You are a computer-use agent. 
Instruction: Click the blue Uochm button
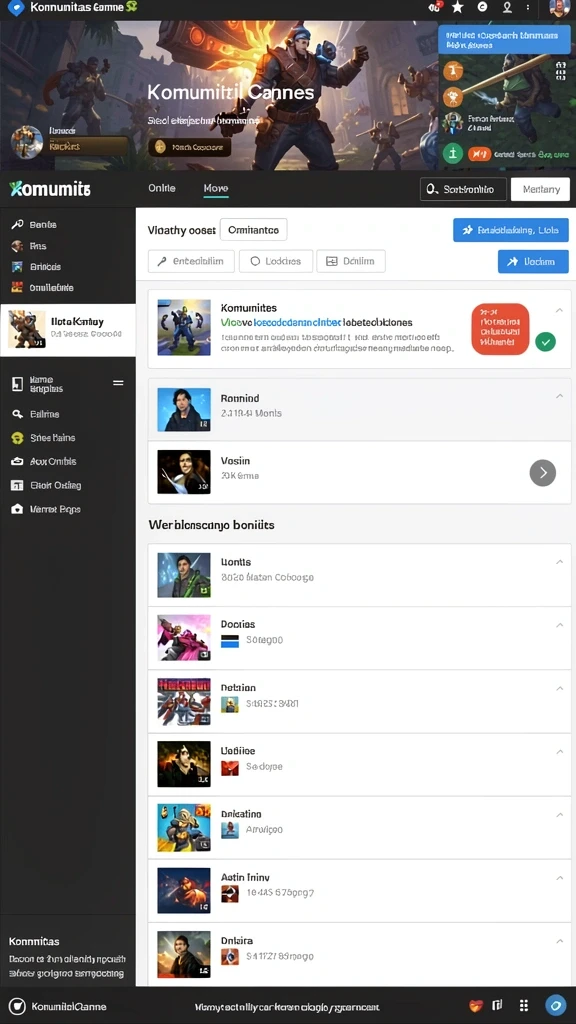coord(533,261)
